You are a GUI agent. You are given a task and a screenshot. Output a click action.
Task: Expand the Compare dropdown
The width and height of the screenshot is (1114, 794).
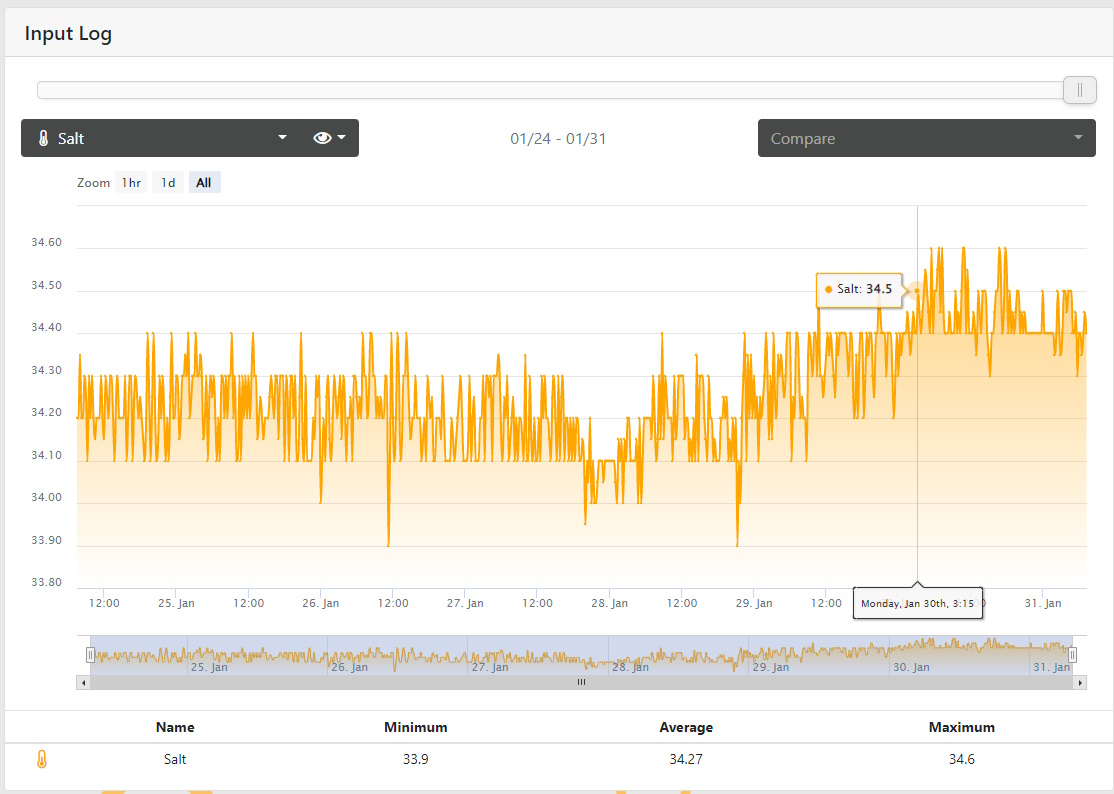pos(926,138)
